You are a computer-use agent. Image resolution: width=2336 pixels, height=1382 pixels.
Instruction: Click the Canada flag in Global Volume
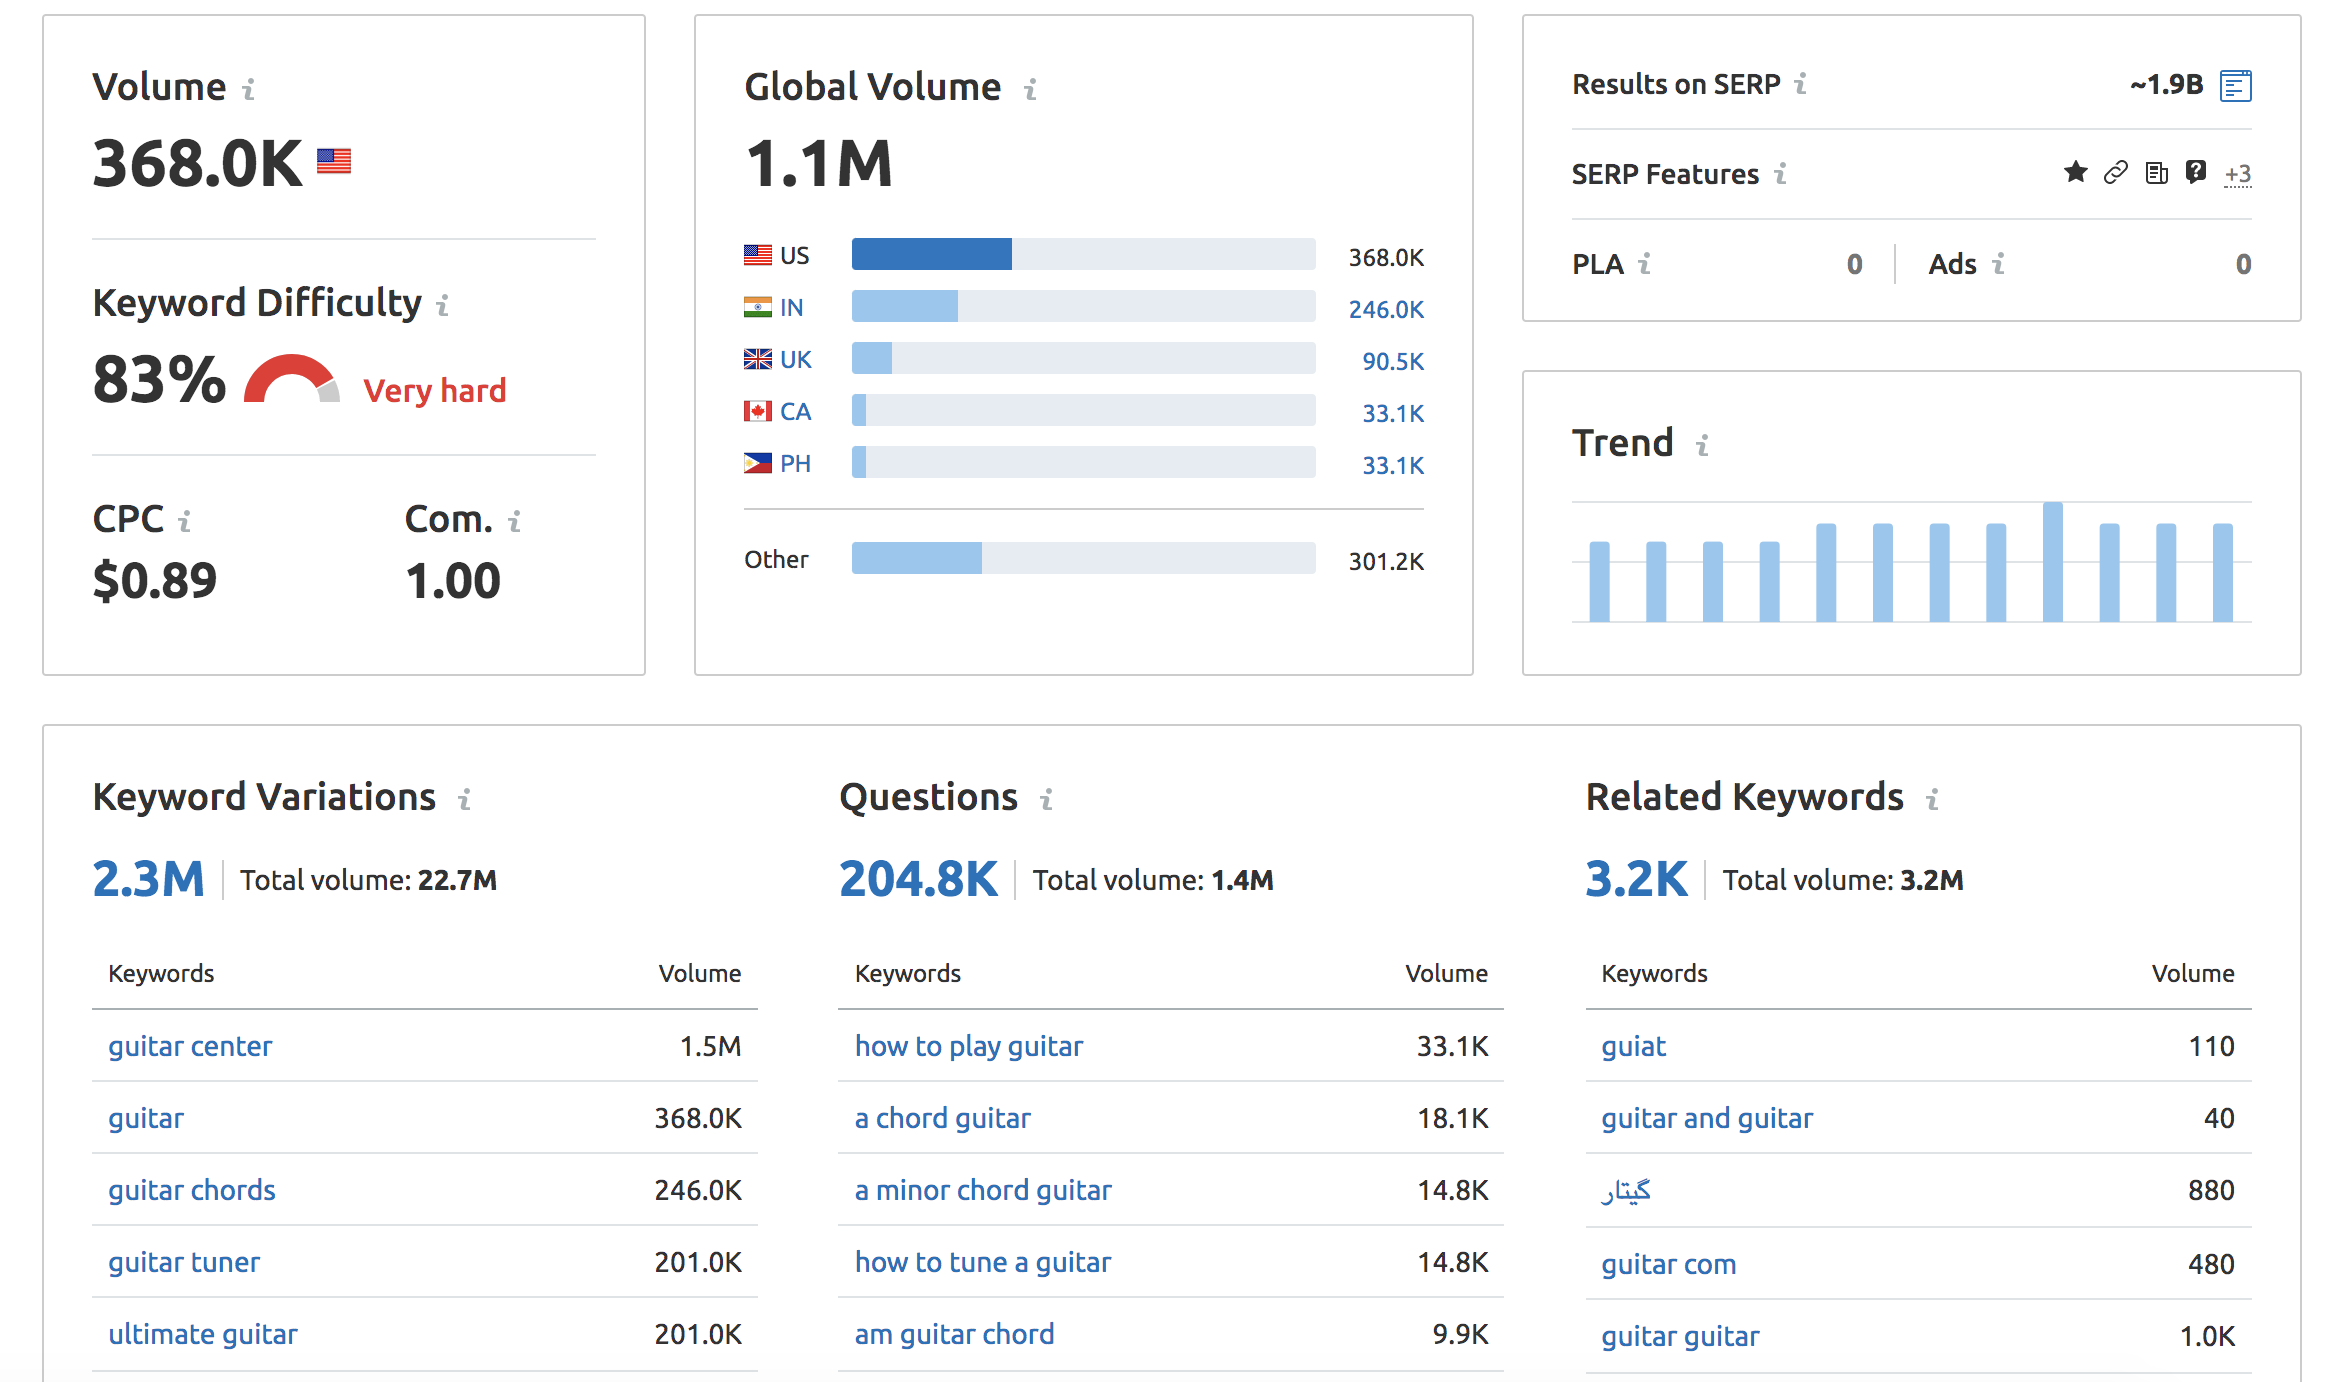pyautogui.click(x=758, y=411)
